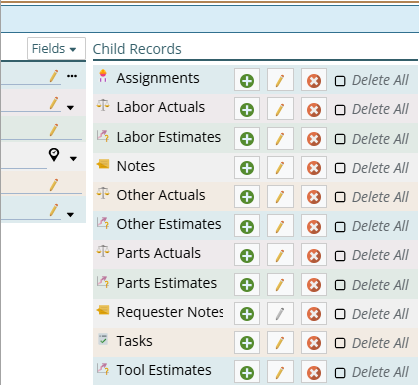Screen dimensions: 419x385
Task: Check Delete All for Tool Estimates
Action: tap(340, 373)
